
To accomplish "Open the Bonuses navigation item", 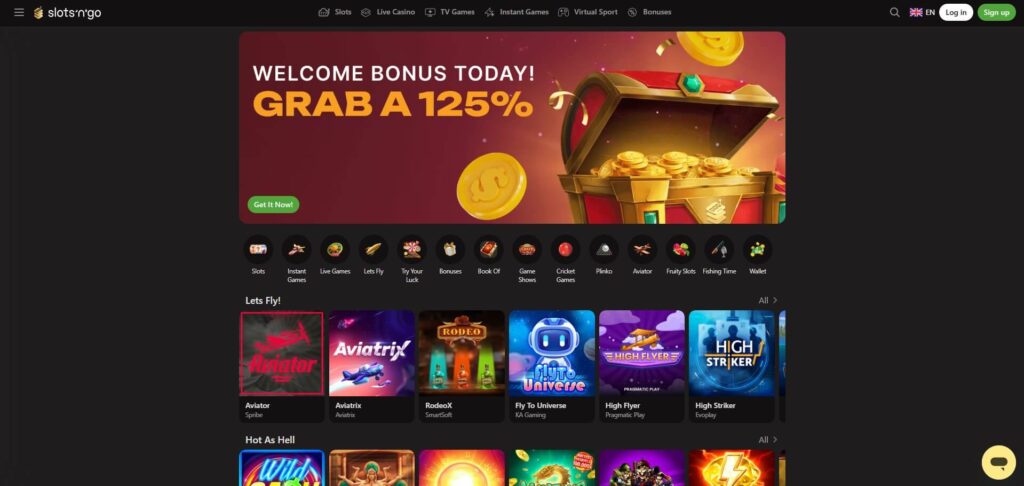I will 649,12.
